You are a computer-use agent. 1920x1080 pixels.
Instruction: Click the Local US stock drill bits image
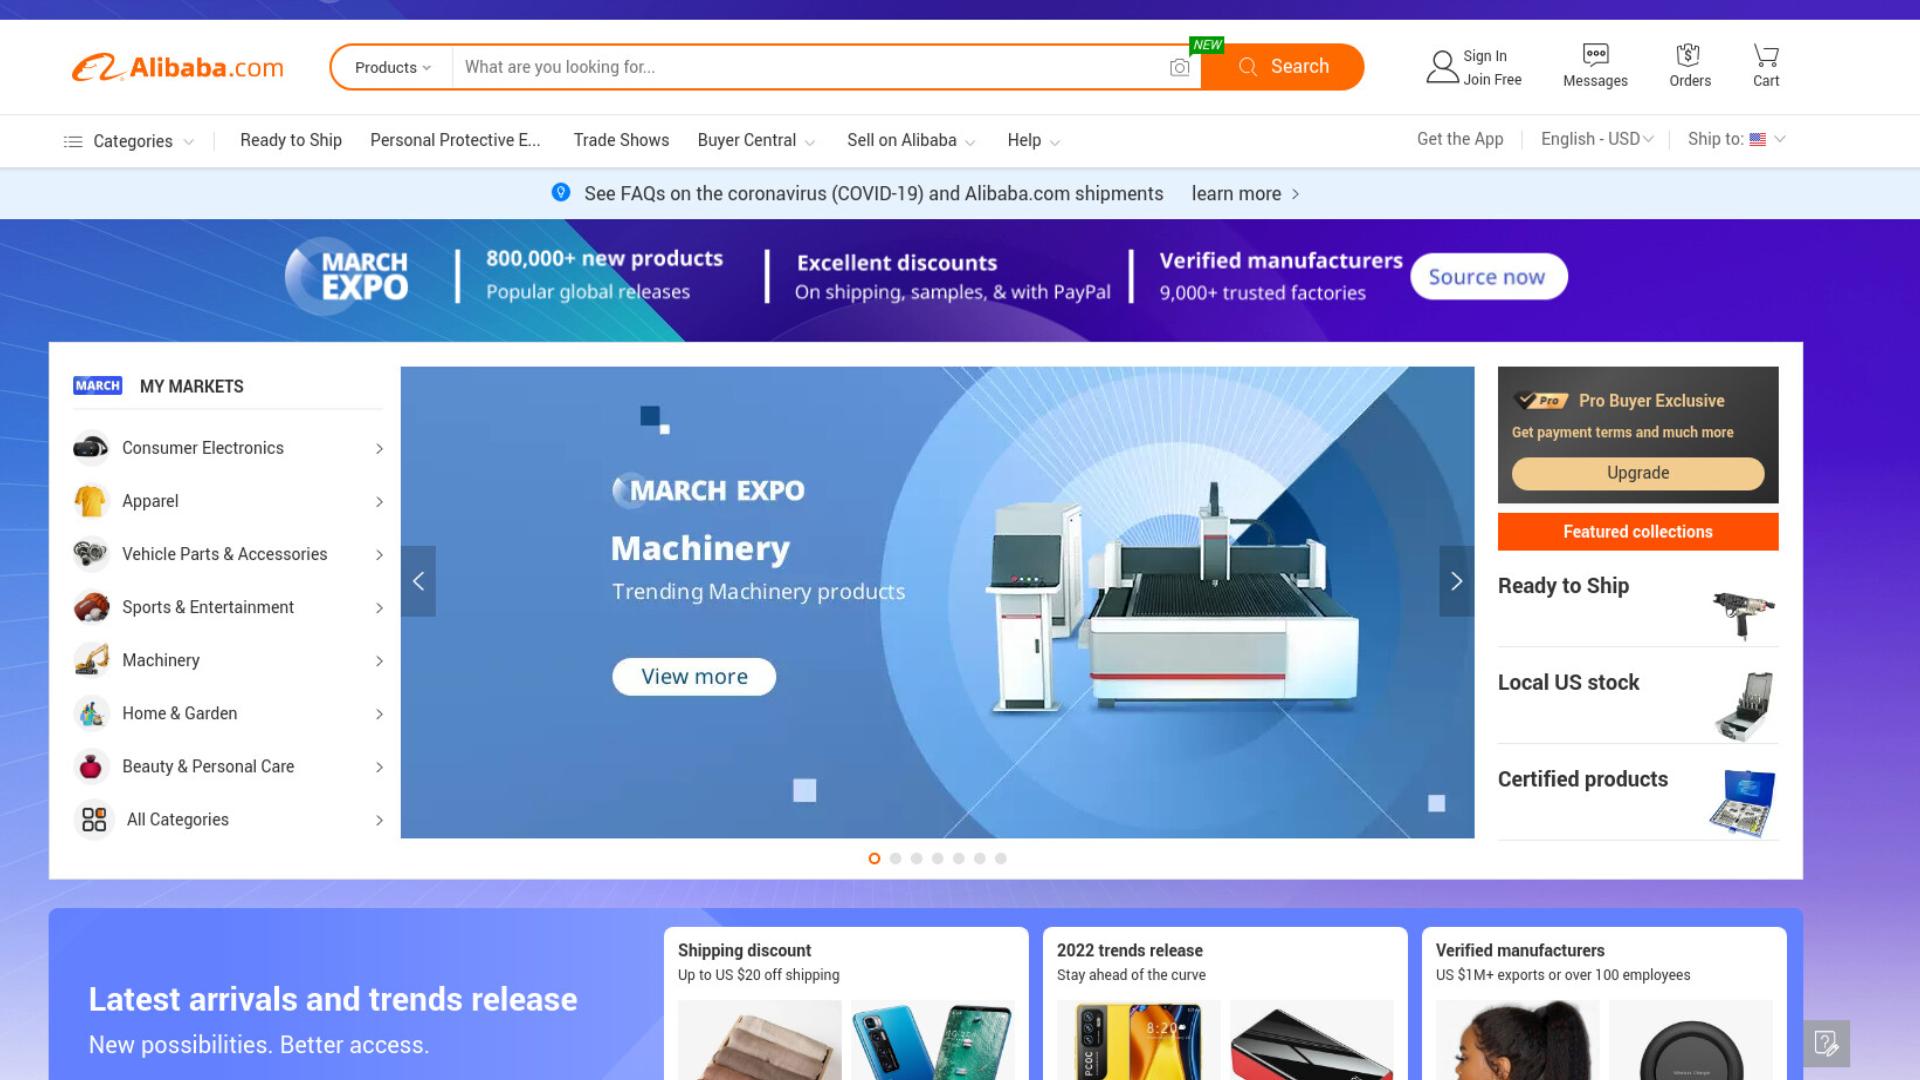pyautogui.click(x=1744, y=707)
